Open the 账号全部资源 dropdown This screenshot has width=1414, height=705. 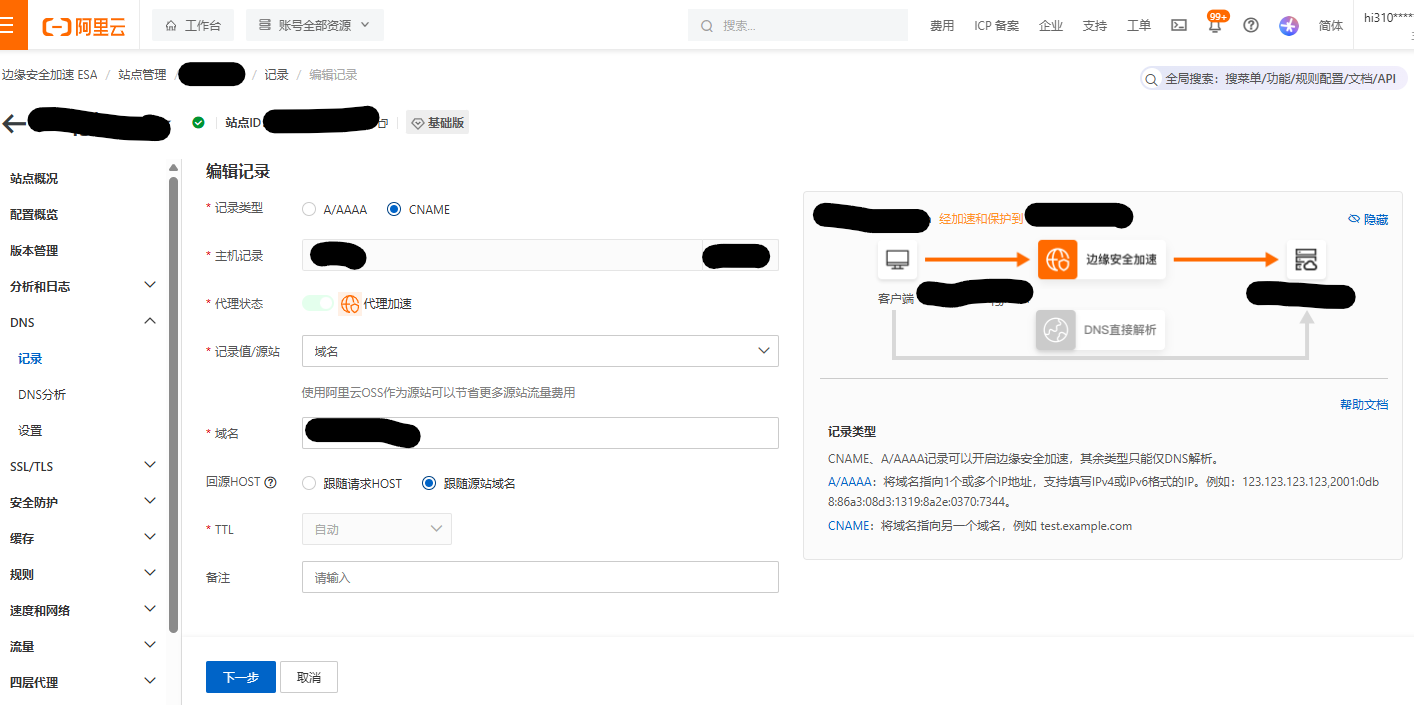(x=314, y=26)
